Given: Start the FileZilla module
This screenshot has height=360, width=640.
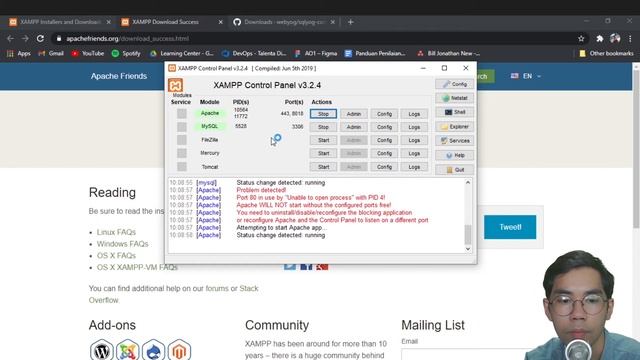Looking at the screenshot, I should (x=323, y=140).
